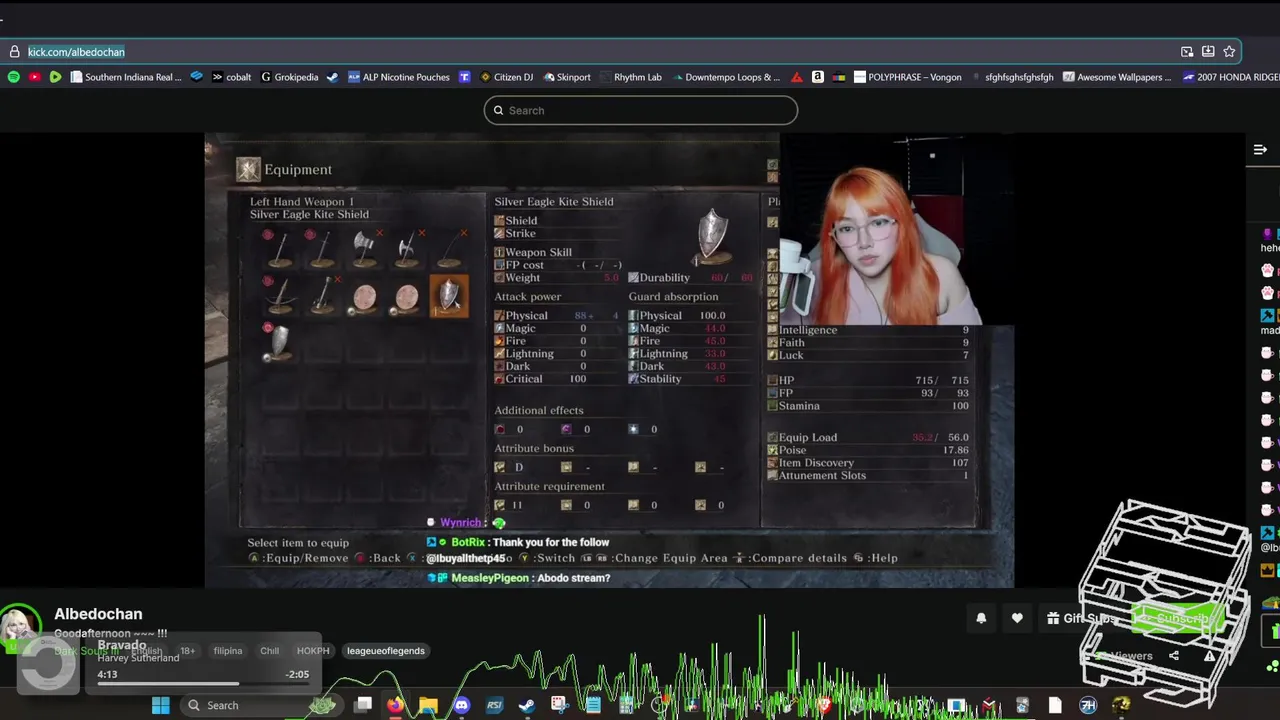Select the HOKPH stream tag
Image resolution: width=1280 pixels, height=720 pixels.
coord(313,651)
